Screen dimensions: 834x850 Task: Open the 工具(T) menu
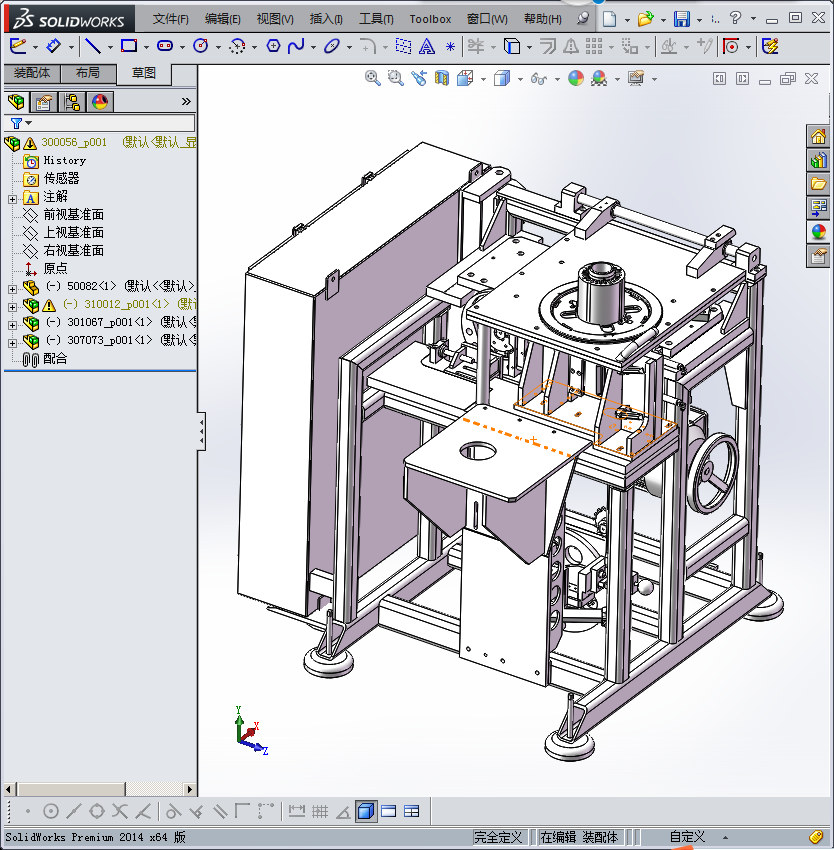[376, 19]
